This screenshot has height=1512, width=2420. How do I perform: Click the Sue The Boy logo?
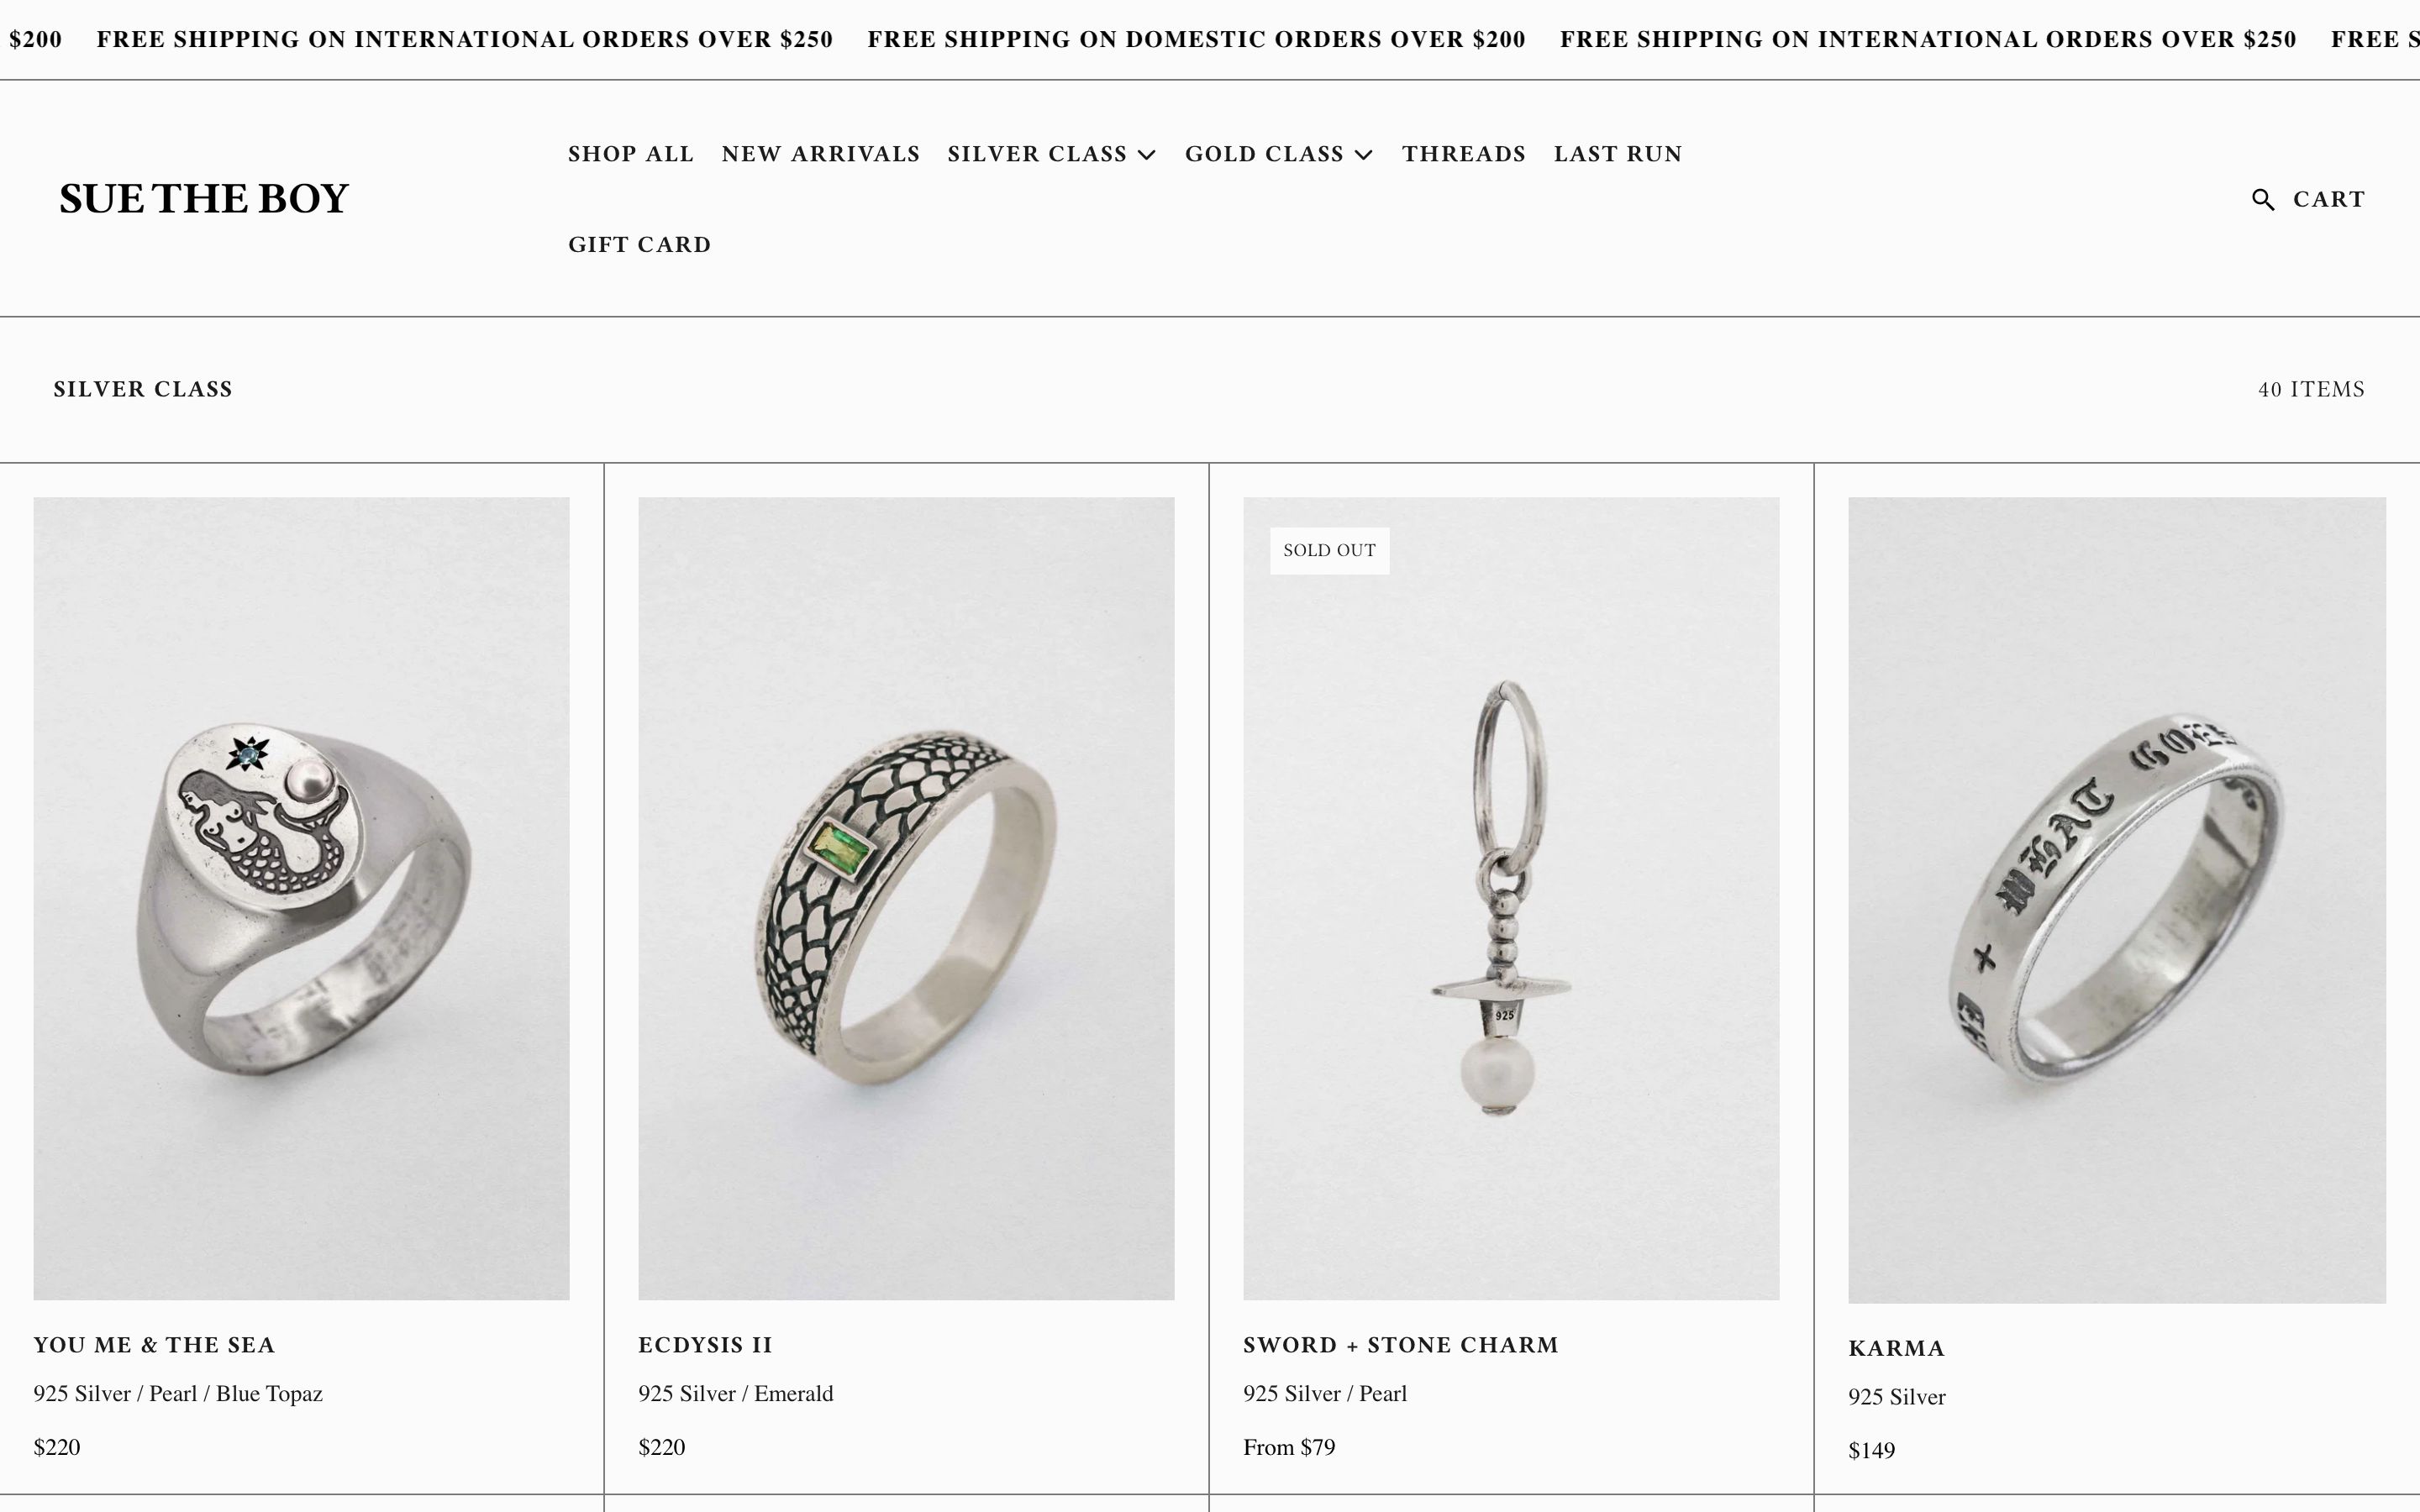pyautogui.click(x=204, y=198)
